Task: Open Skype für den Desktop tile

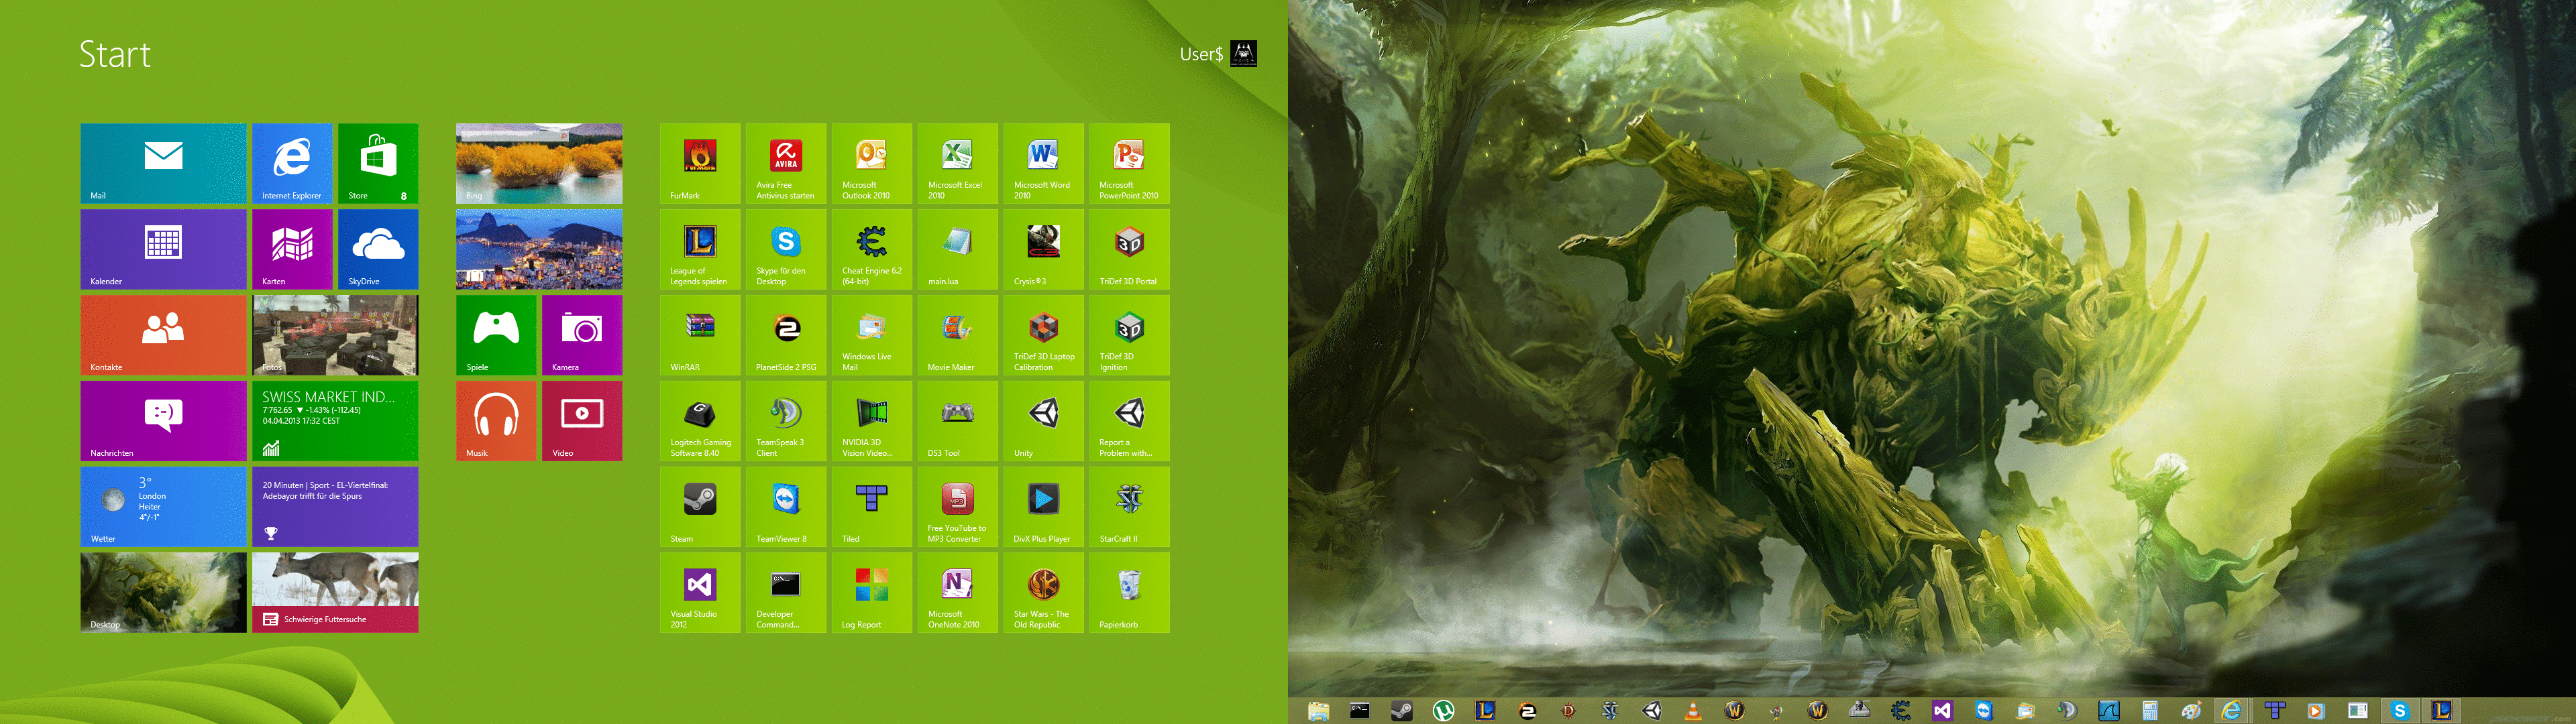Action: [786, 249]
